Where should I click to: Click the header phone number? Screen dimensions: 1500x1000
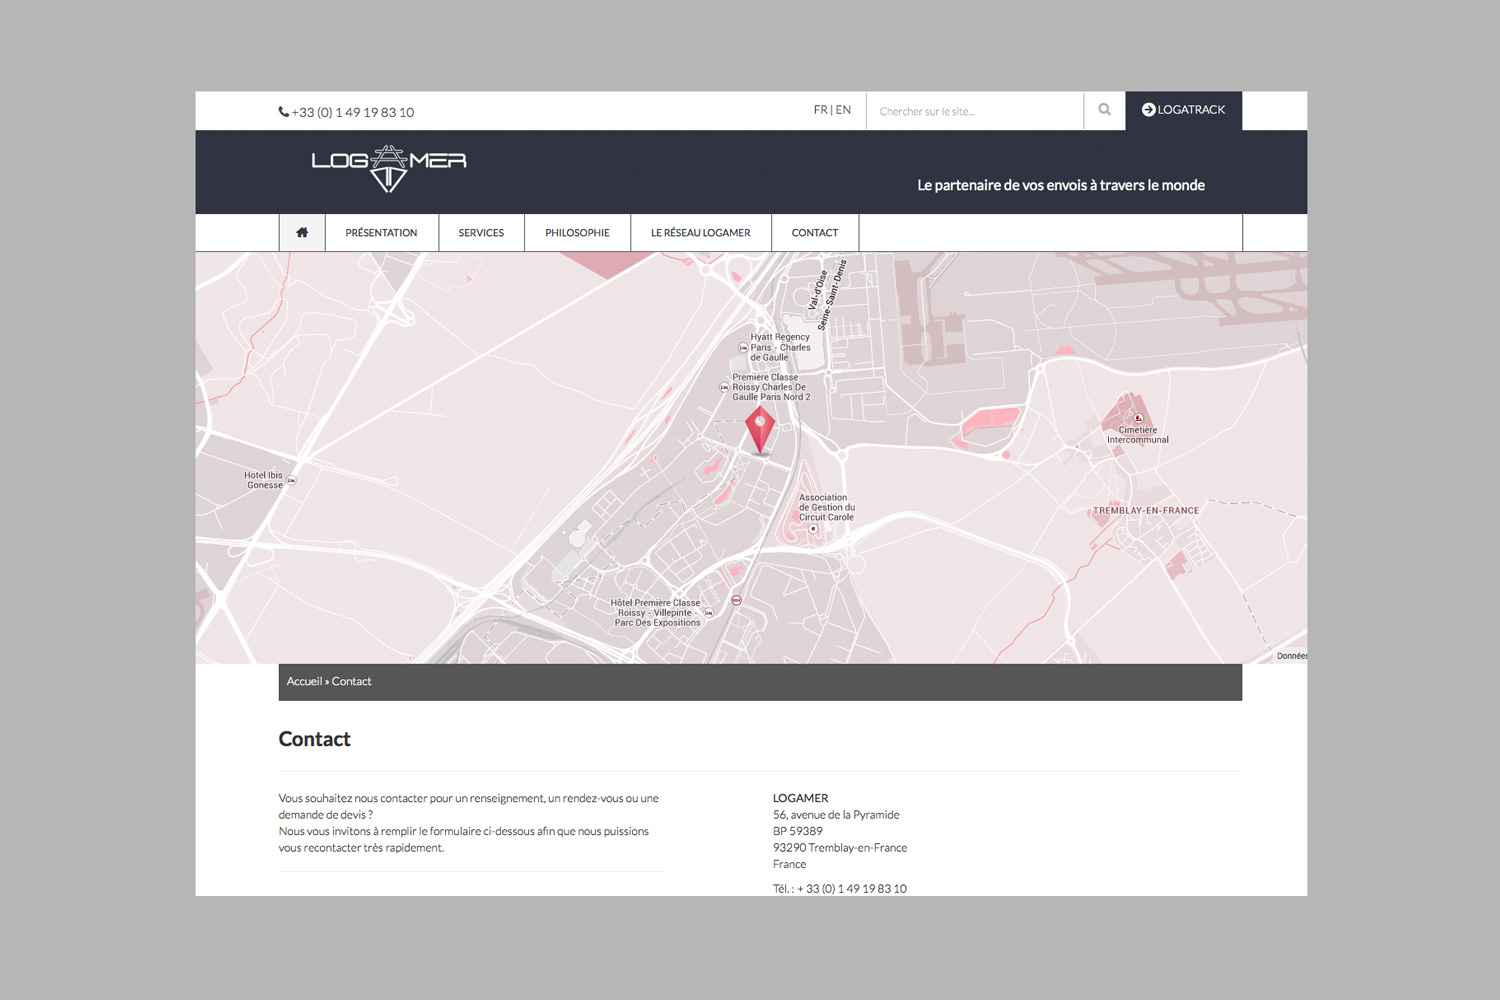(352, 112)
